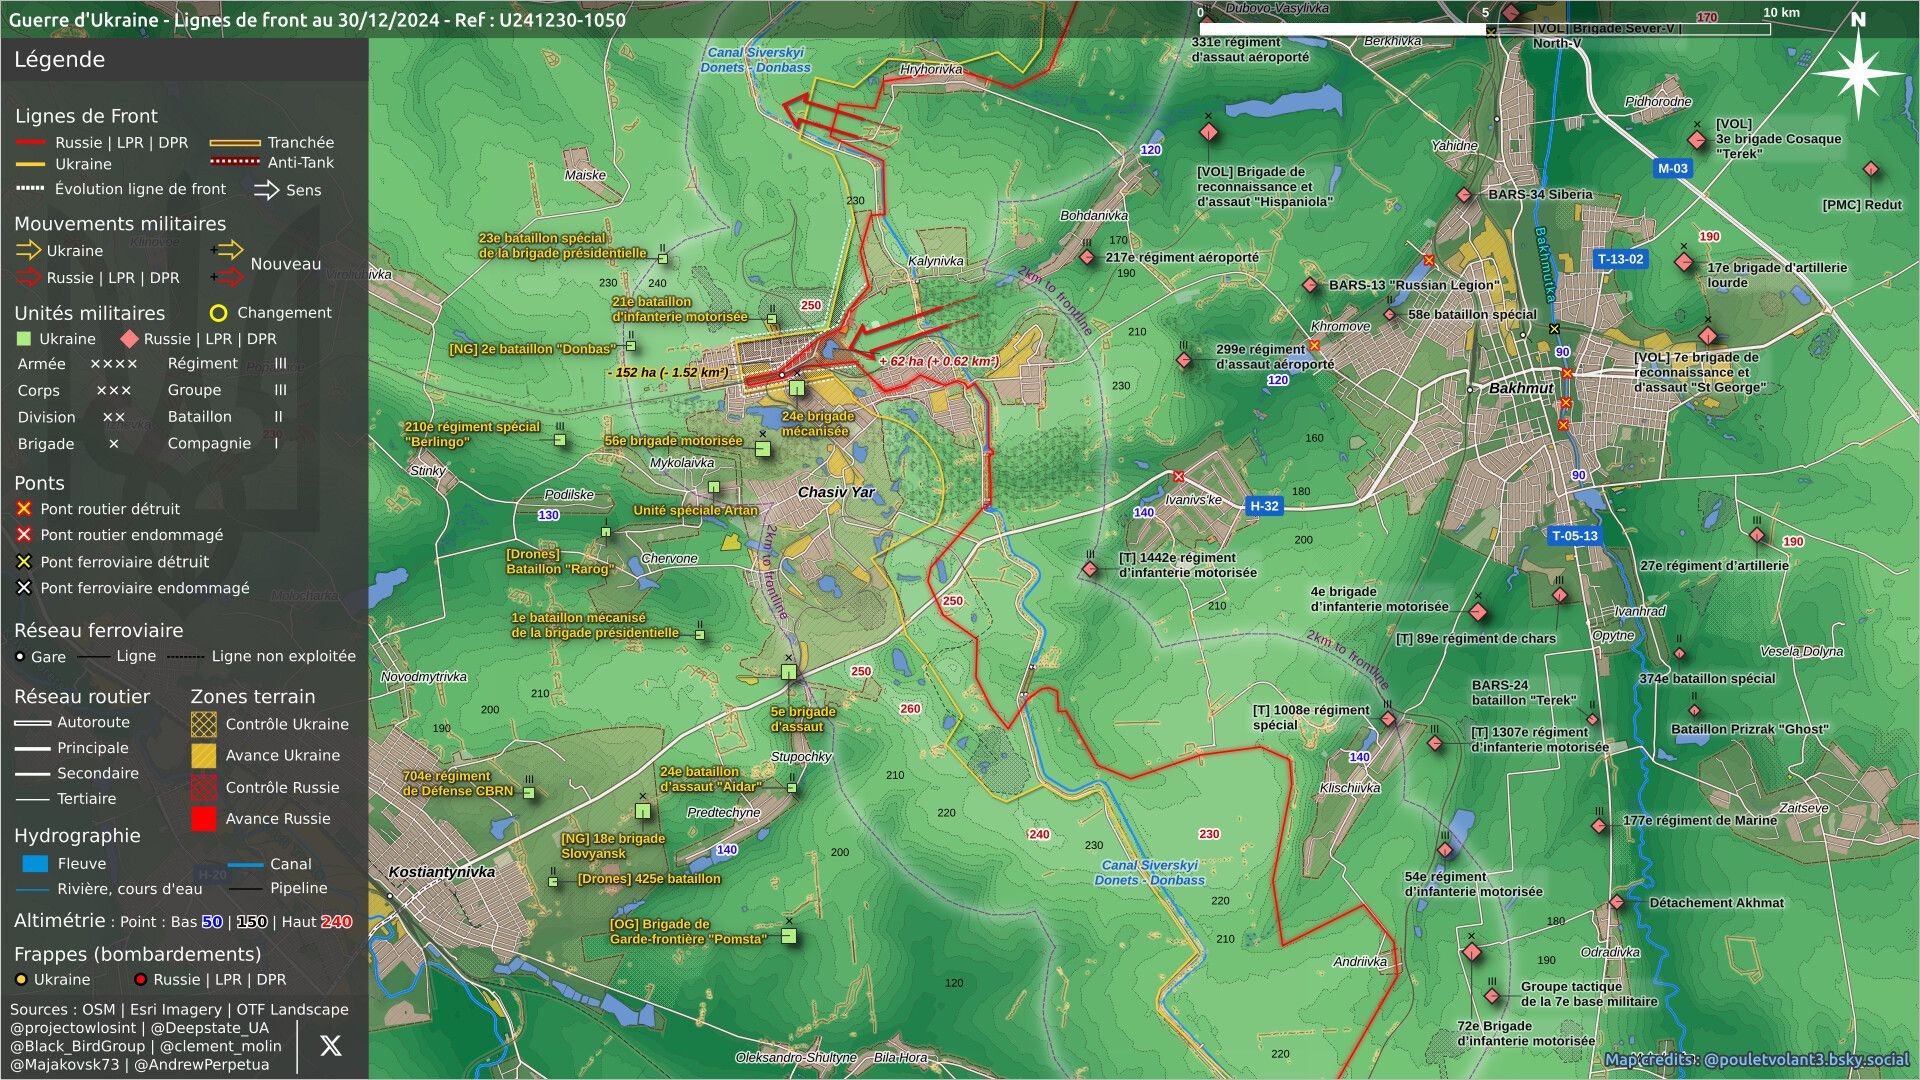
Task: Click the 'Contrôle Ukraine' hatched swatch
Action: pos(203,724)
